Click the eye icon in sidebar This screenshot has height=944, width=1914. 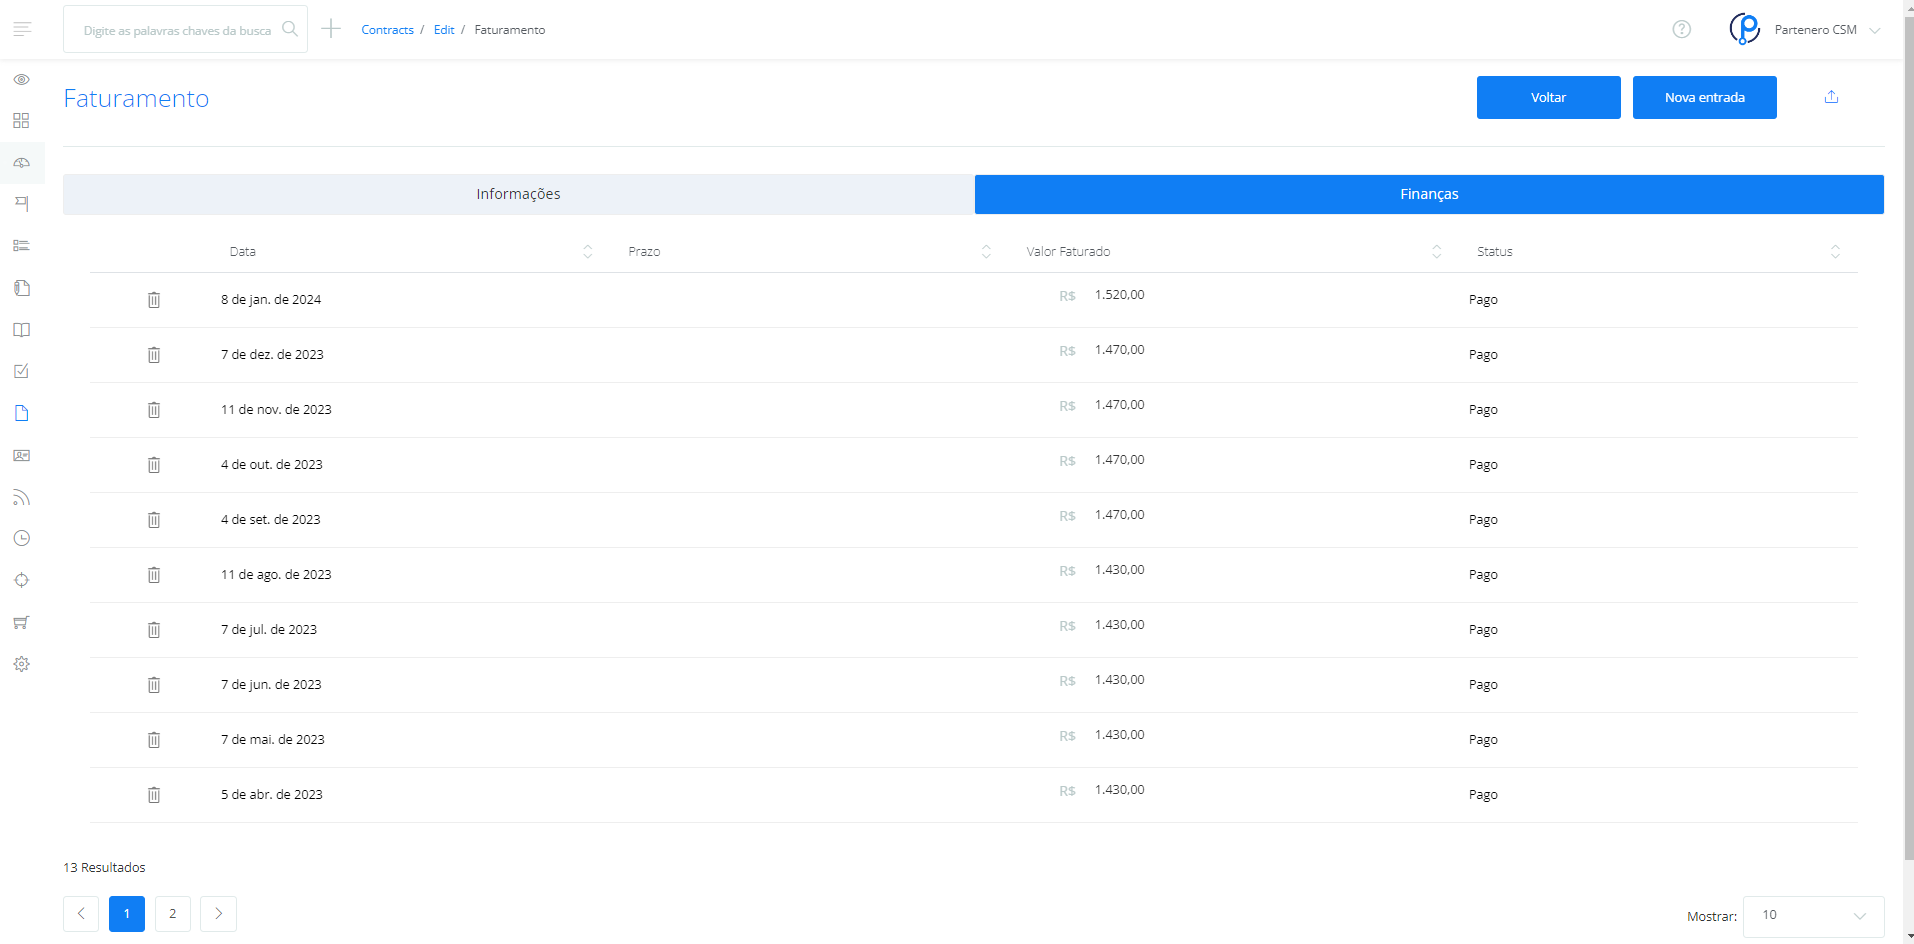(x=21, y=79)
